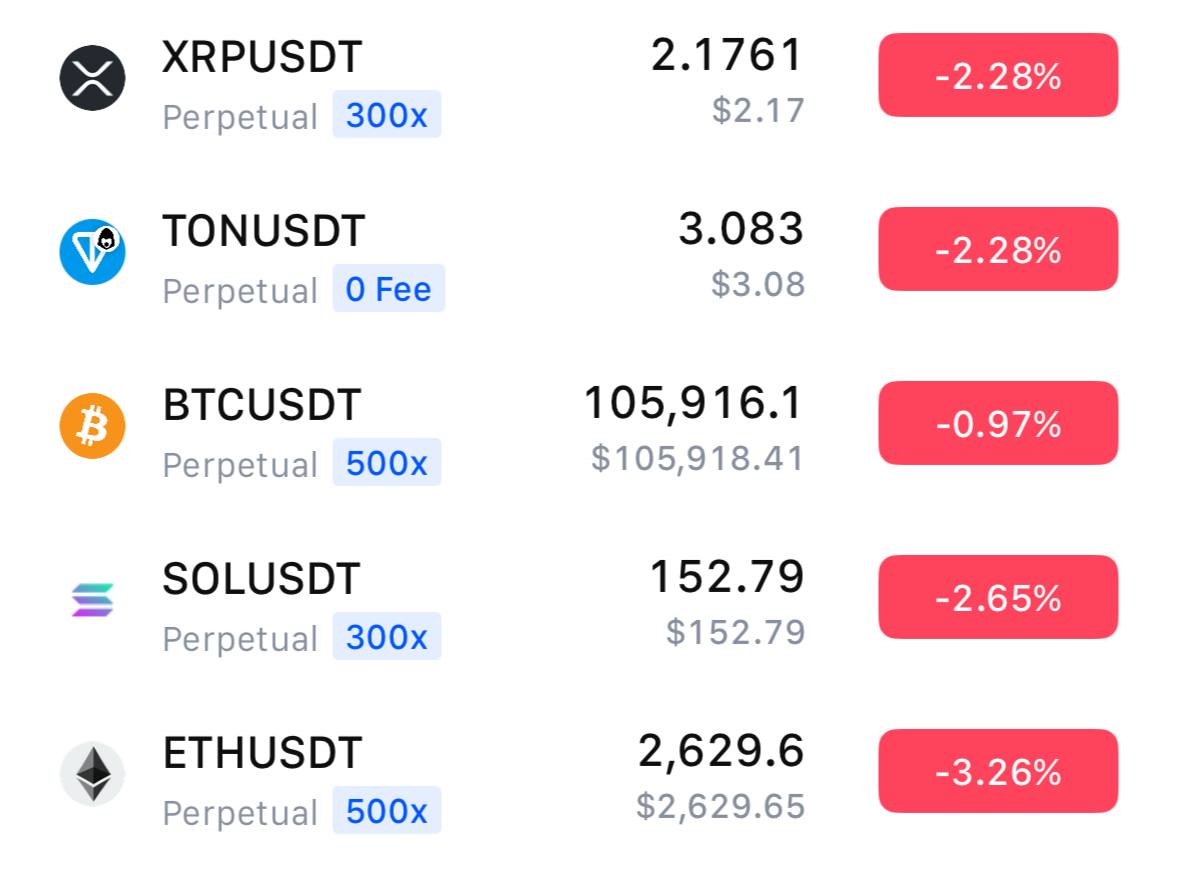Click the Bitcoin orange logo icon
Viewport: 1178px width, 878px height.
tap(92, 426)
